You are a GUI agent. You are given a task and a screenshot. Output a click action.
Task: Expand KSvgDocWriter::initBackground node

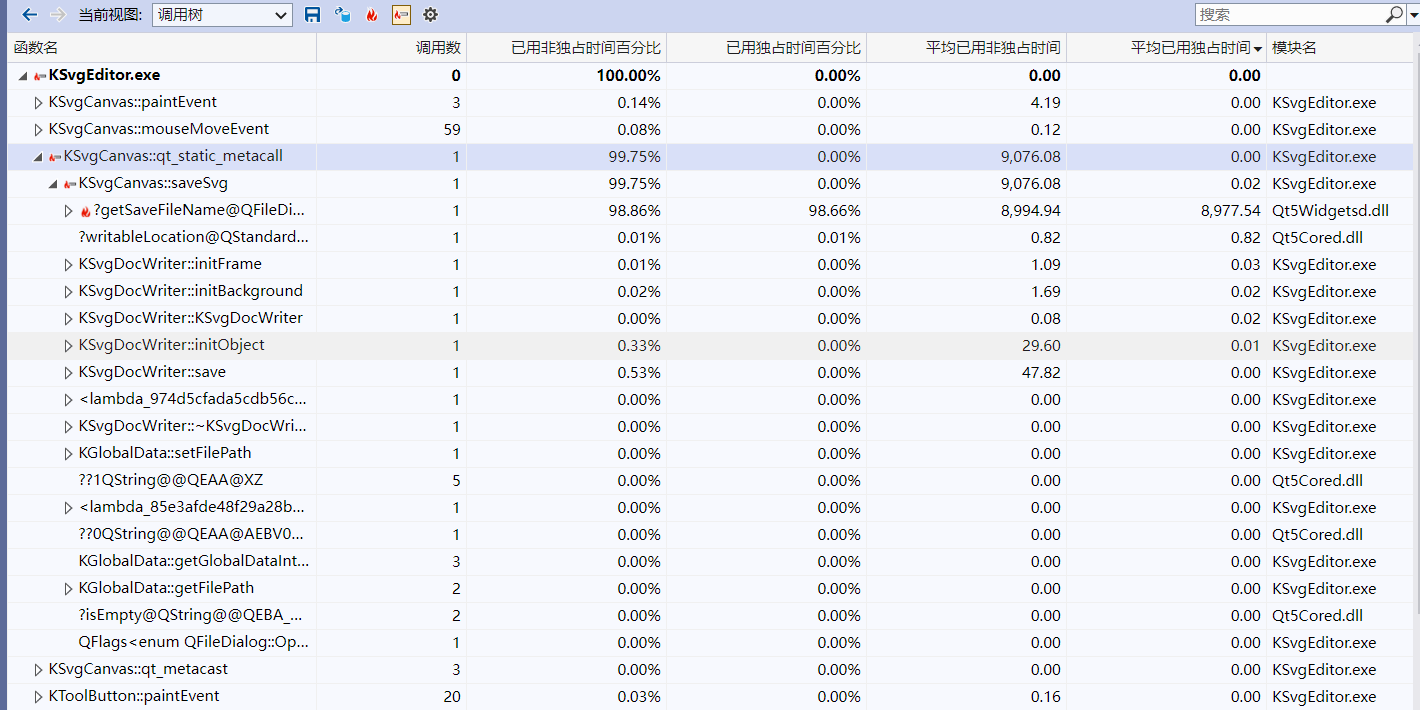point(68,292)
